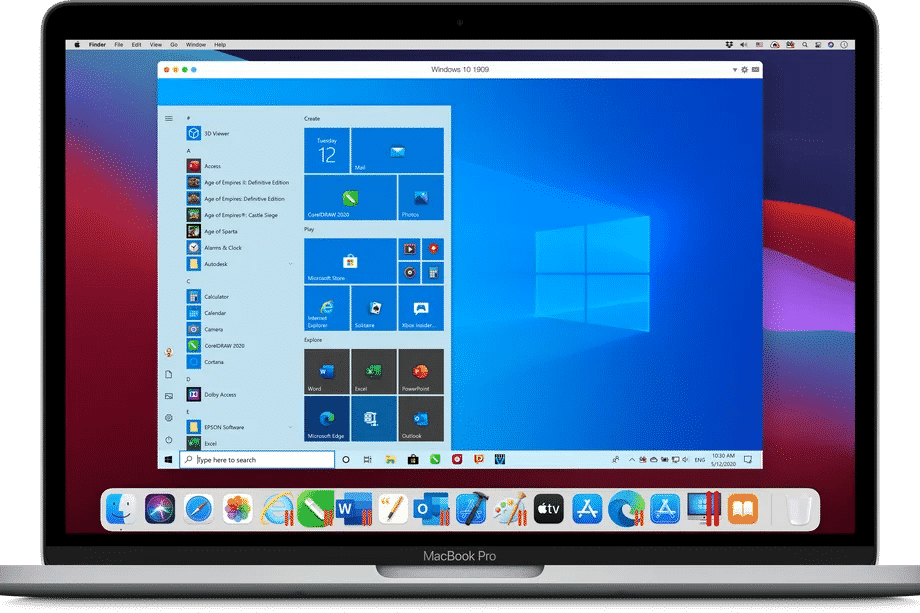The width and height of the screenshot is (920, 613).
Task: Click the "Explore" tile group header
Action: point(313,340)
